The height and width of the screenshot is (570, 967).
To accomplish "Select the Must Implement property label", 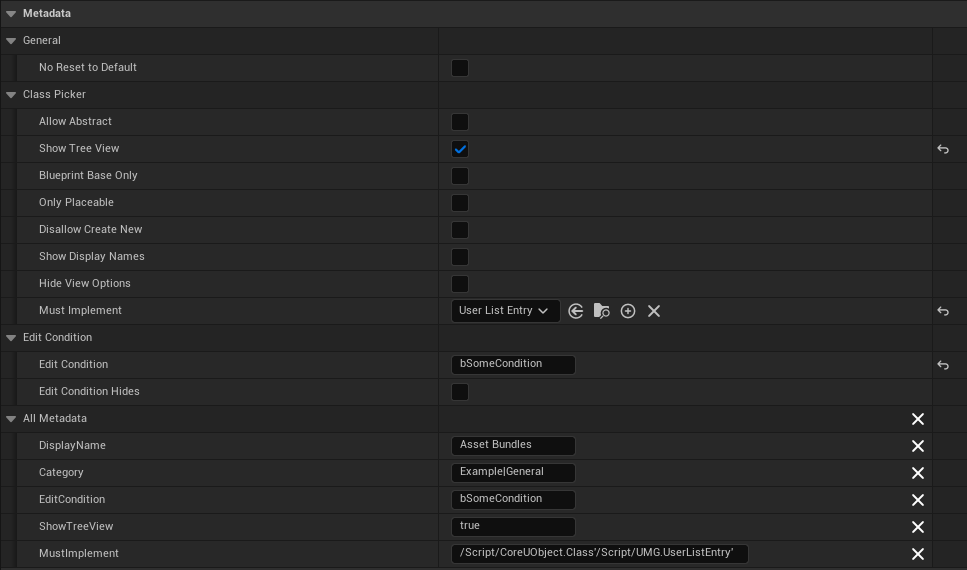I will (x=80, y=310).
